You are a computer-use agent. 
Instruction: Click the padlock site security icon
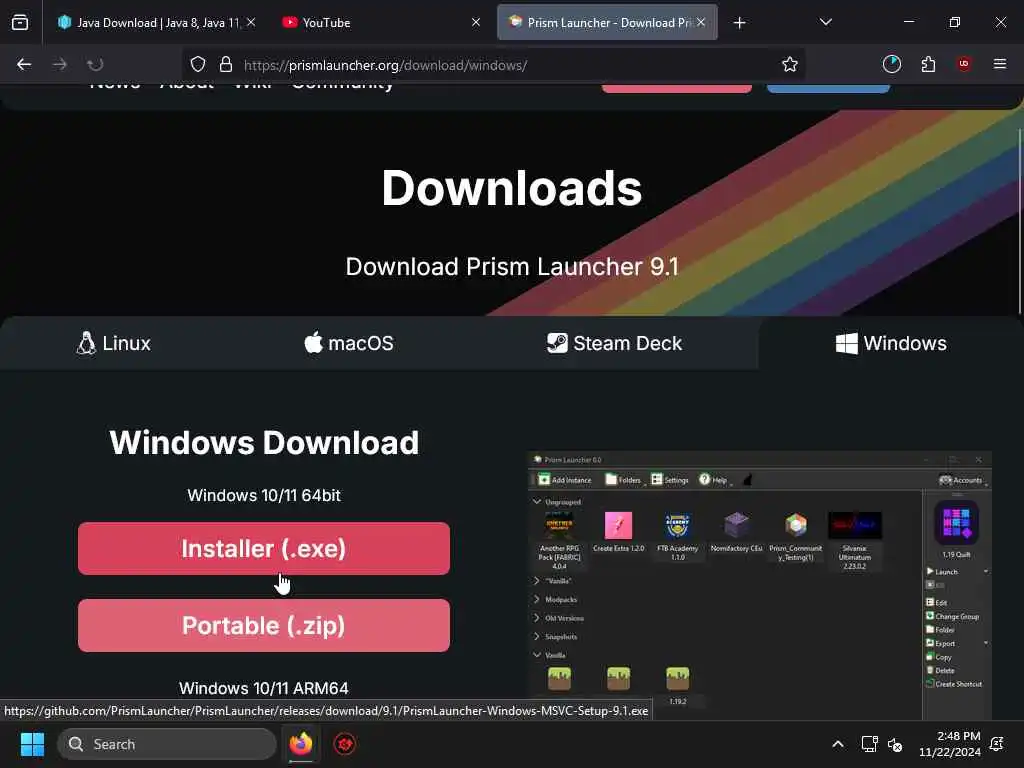click(x=226, y=64)
